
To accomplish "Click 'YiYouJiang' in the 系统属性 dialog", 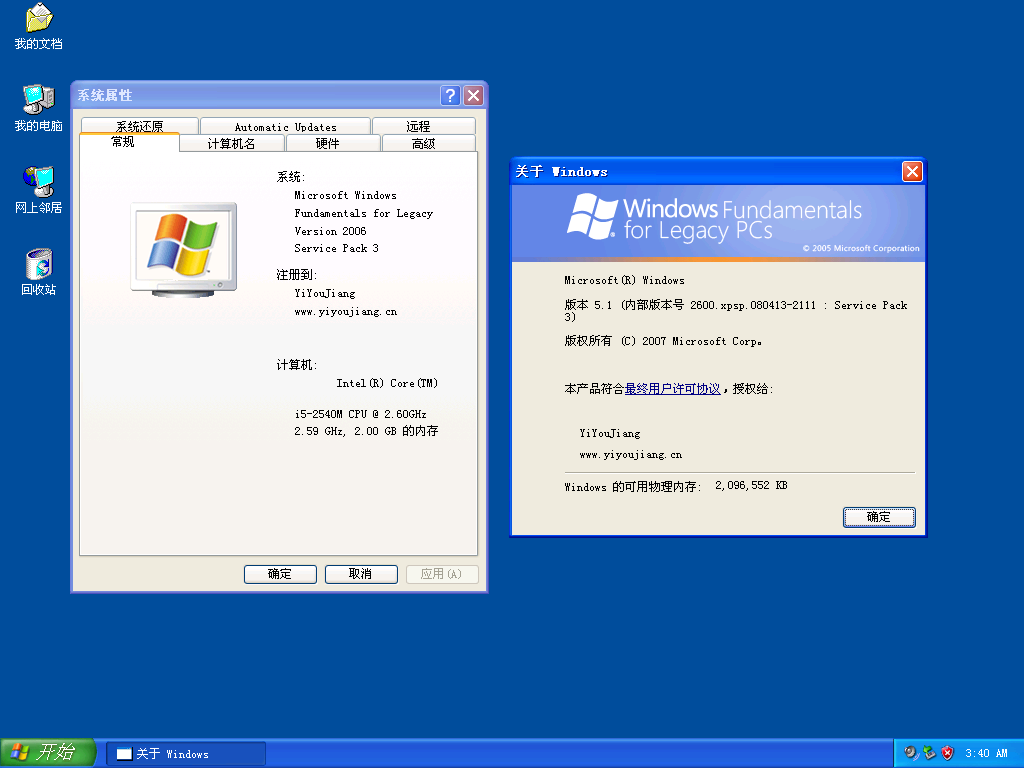I will point(325,294).
